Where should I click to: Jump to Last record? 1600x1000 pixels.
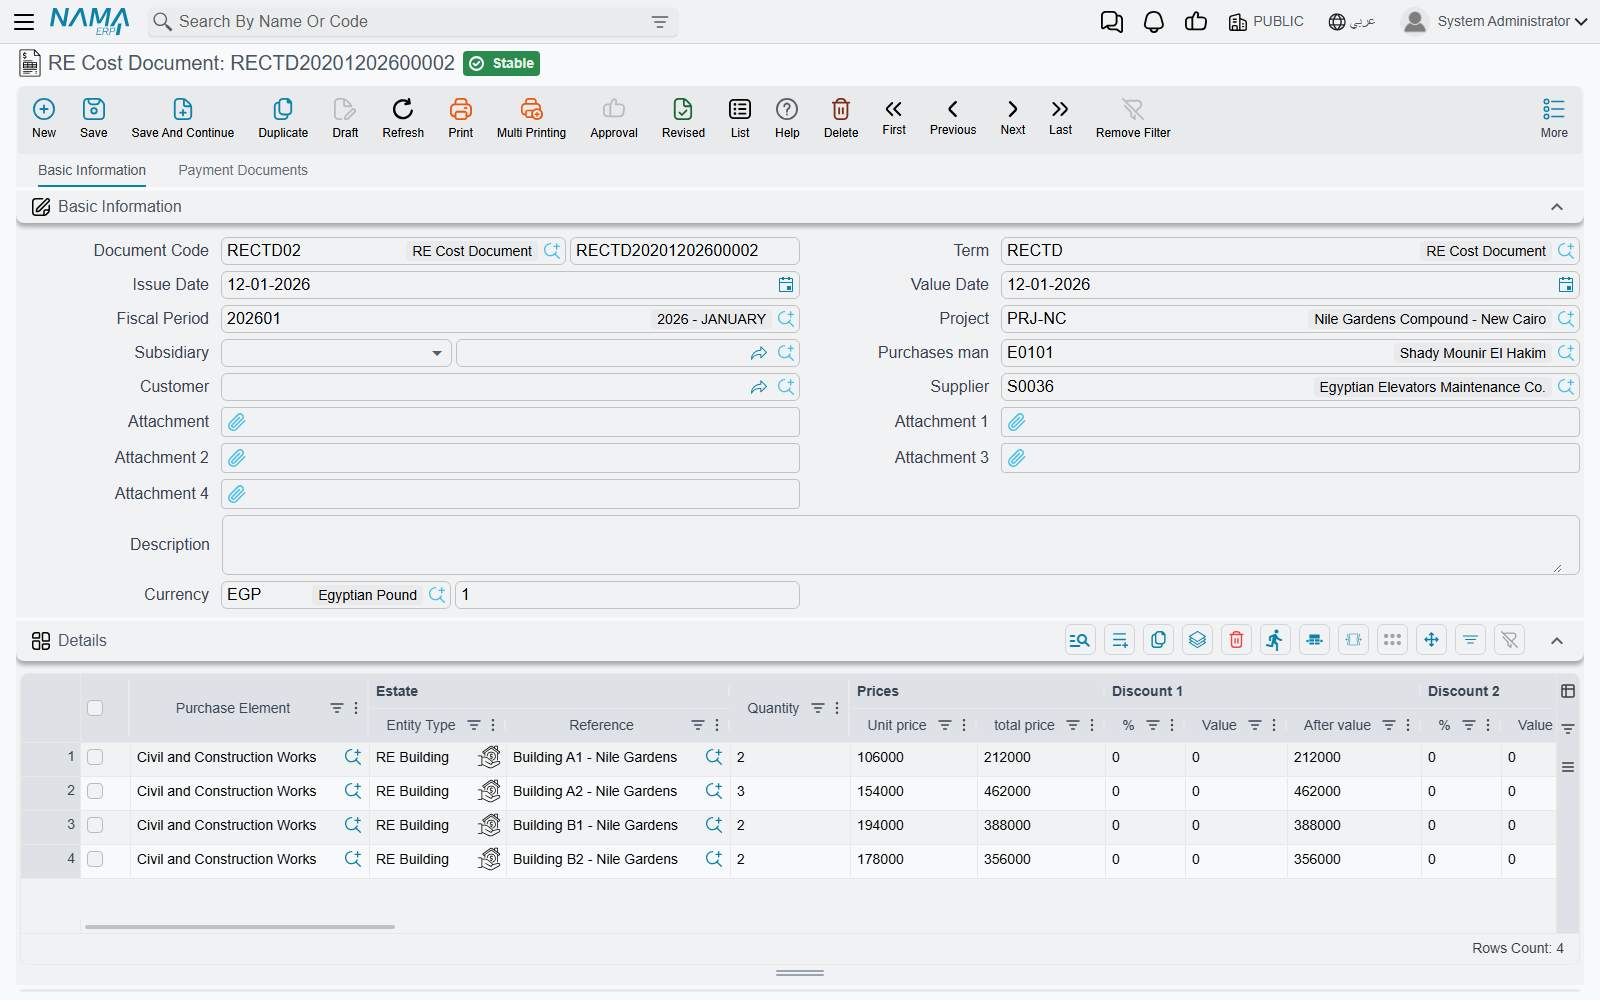(1061, 117)
